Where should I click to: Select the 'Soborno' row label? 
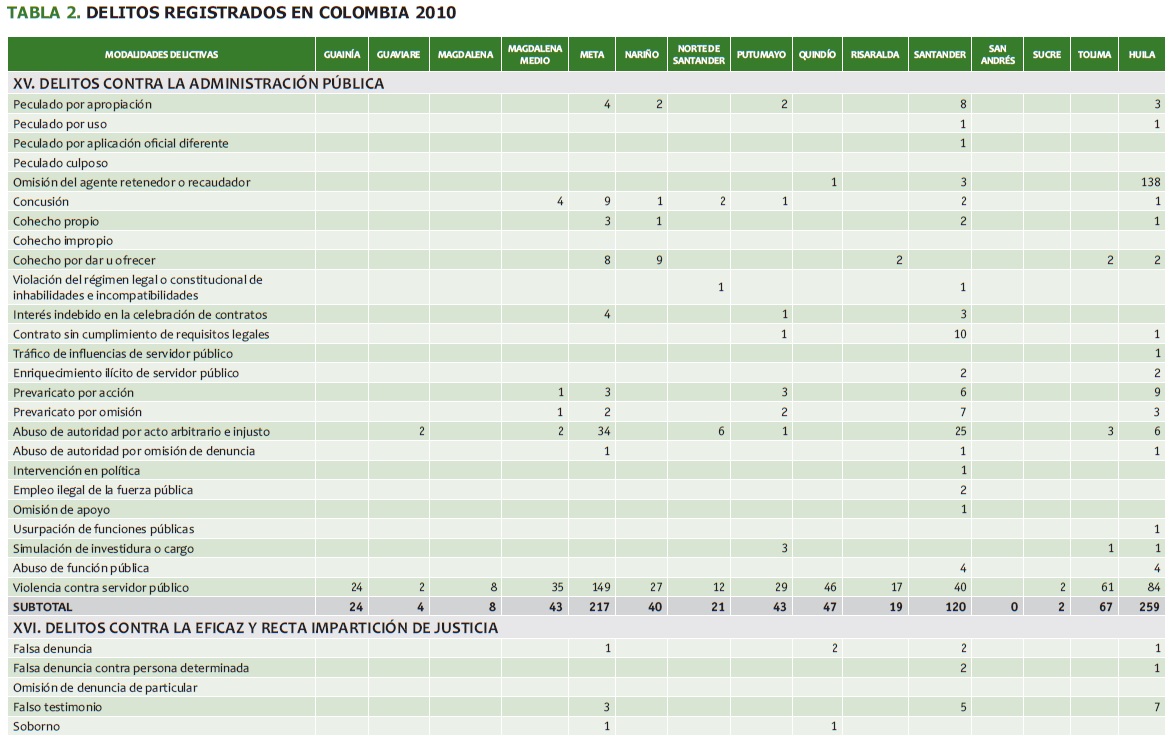pos(37,726)
